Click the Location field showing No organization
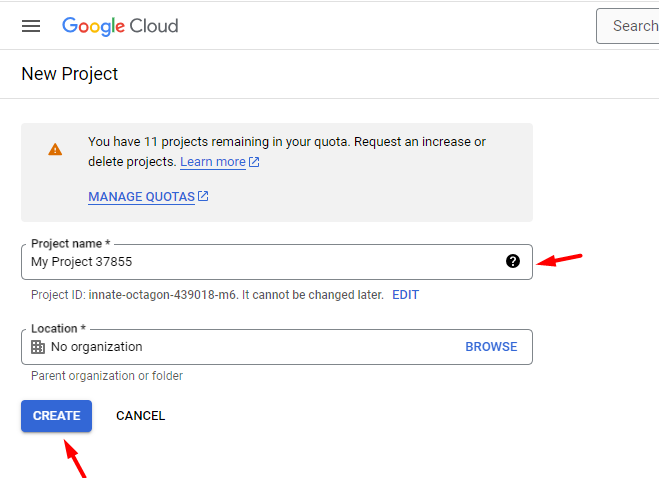 point(277,347)
